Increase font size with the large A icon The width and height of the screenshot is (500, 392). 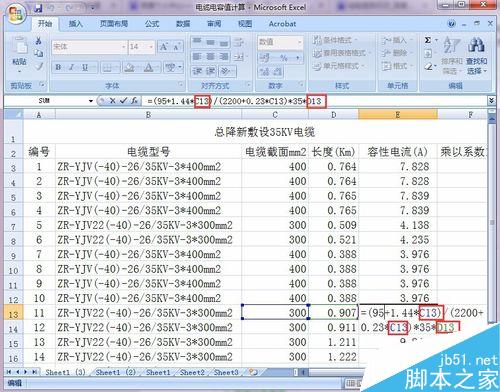(164, 47)
